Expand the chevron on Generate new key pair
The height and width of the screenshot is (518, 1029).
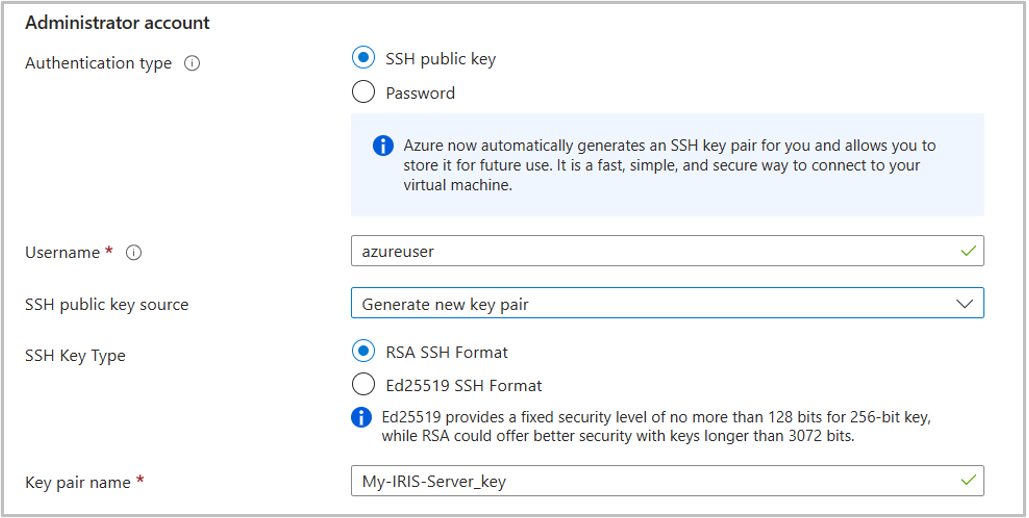(964, 304)
